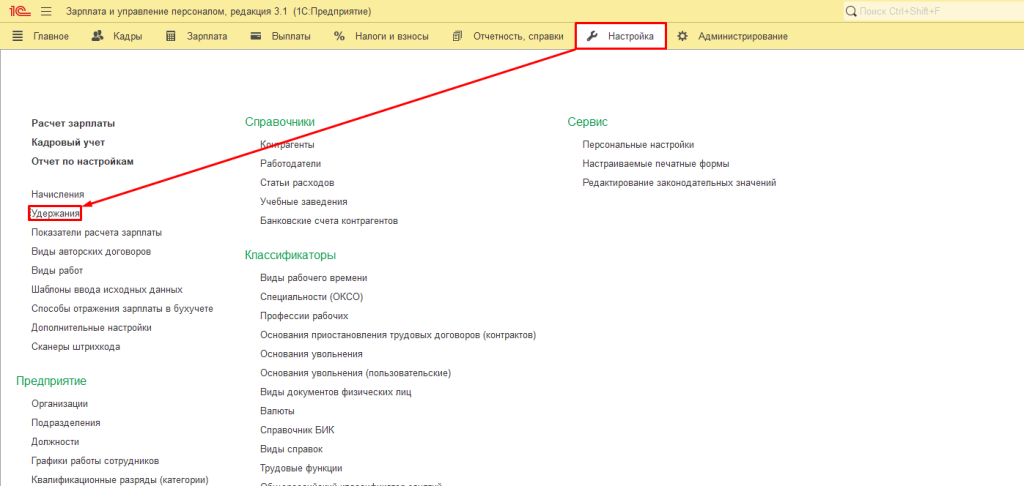Open the Организации list
This screenshot has height=486, width=1024.
click(59, 404)
